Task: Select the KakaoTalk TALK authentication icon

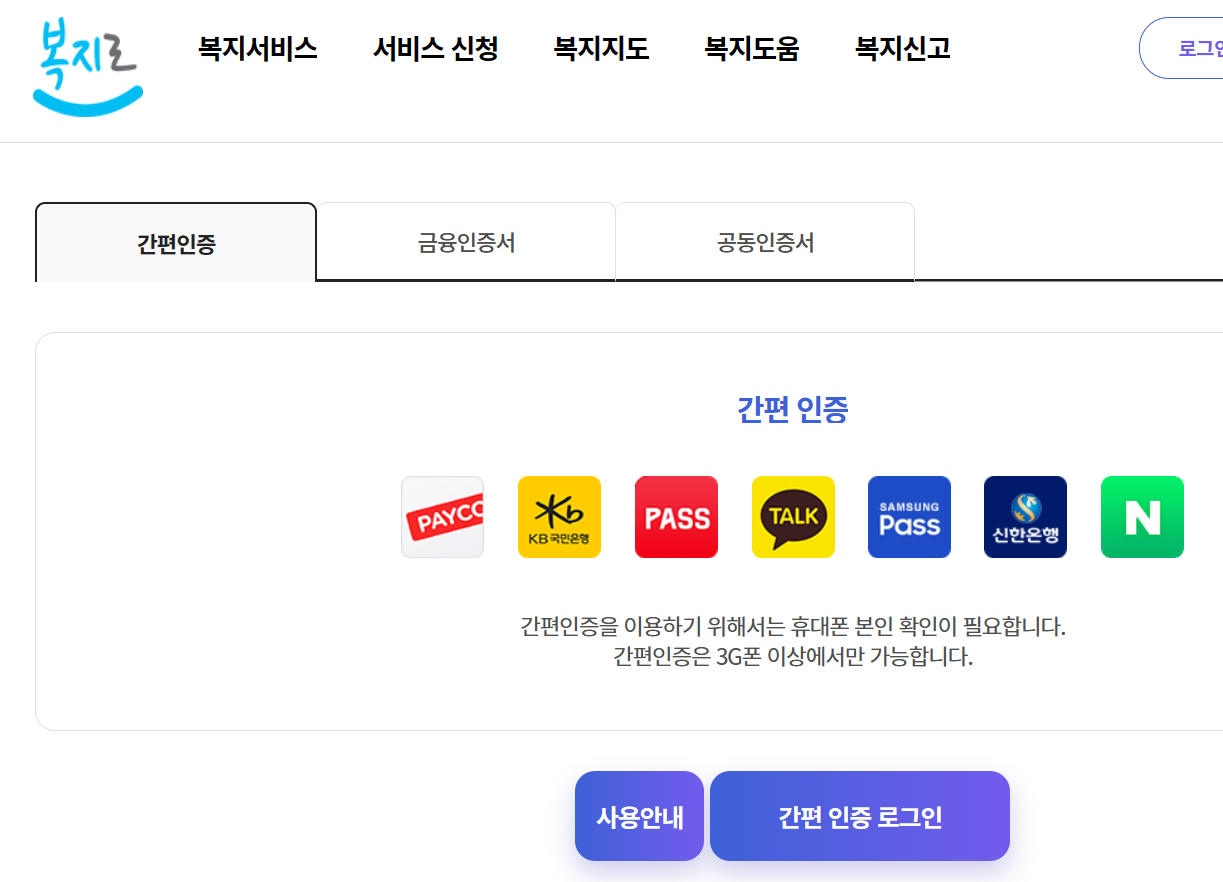Action: [793, 517]
